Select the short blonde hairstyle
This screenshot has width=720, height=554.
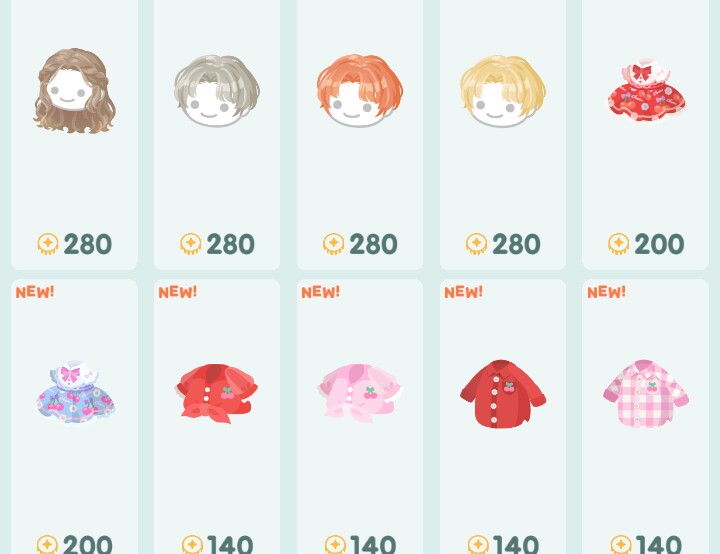pos(503,91)
